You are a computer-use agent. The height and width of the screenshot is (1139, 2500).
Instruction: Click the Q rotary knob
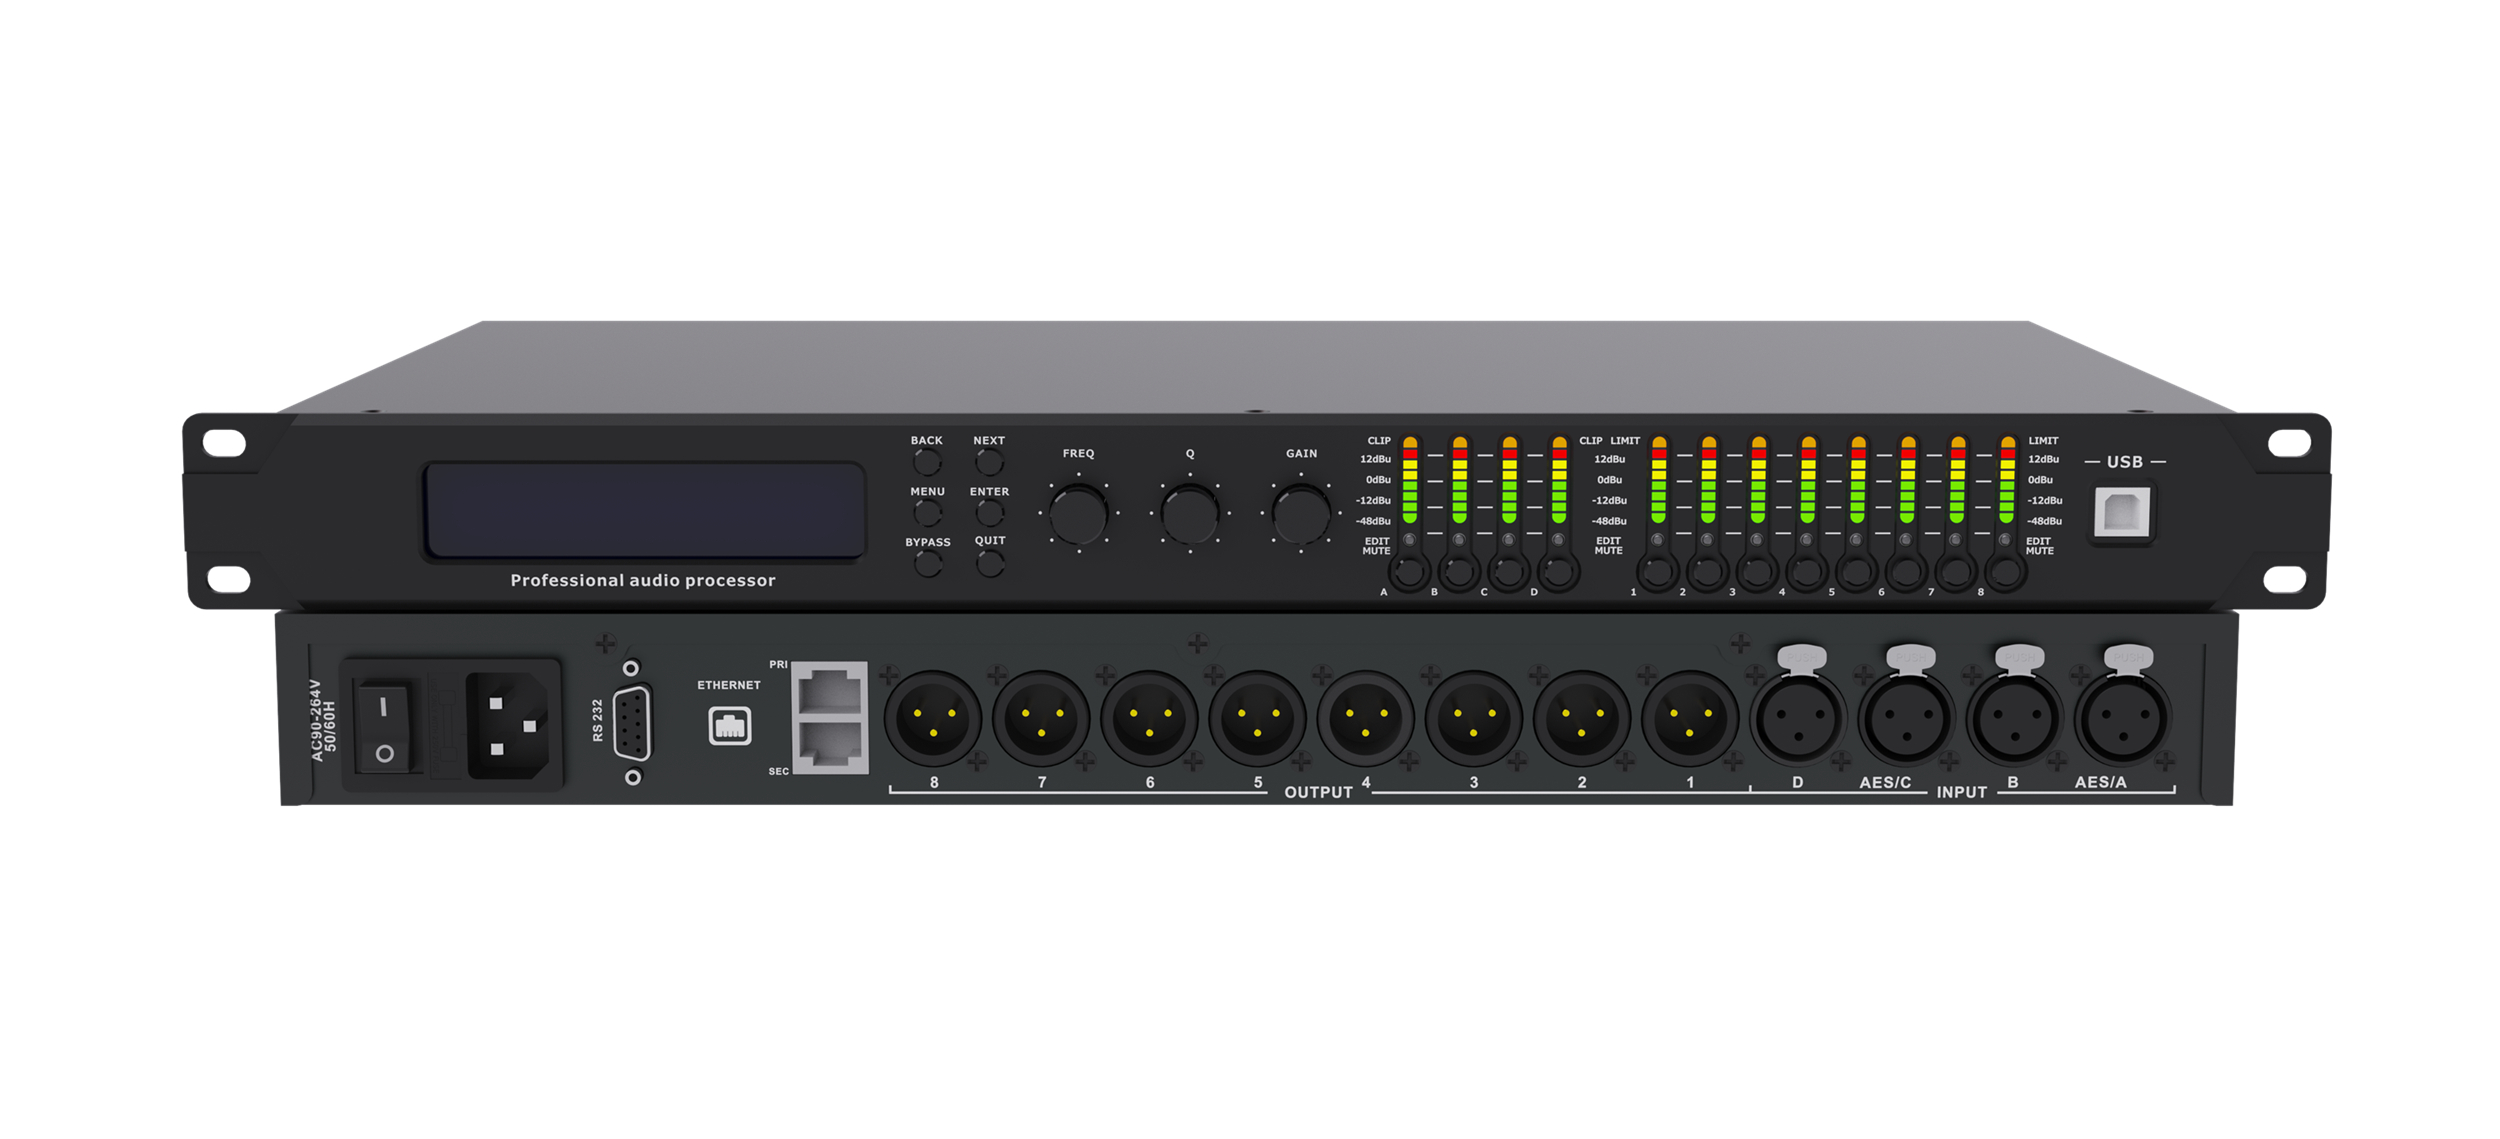(x=1189, y=513)
